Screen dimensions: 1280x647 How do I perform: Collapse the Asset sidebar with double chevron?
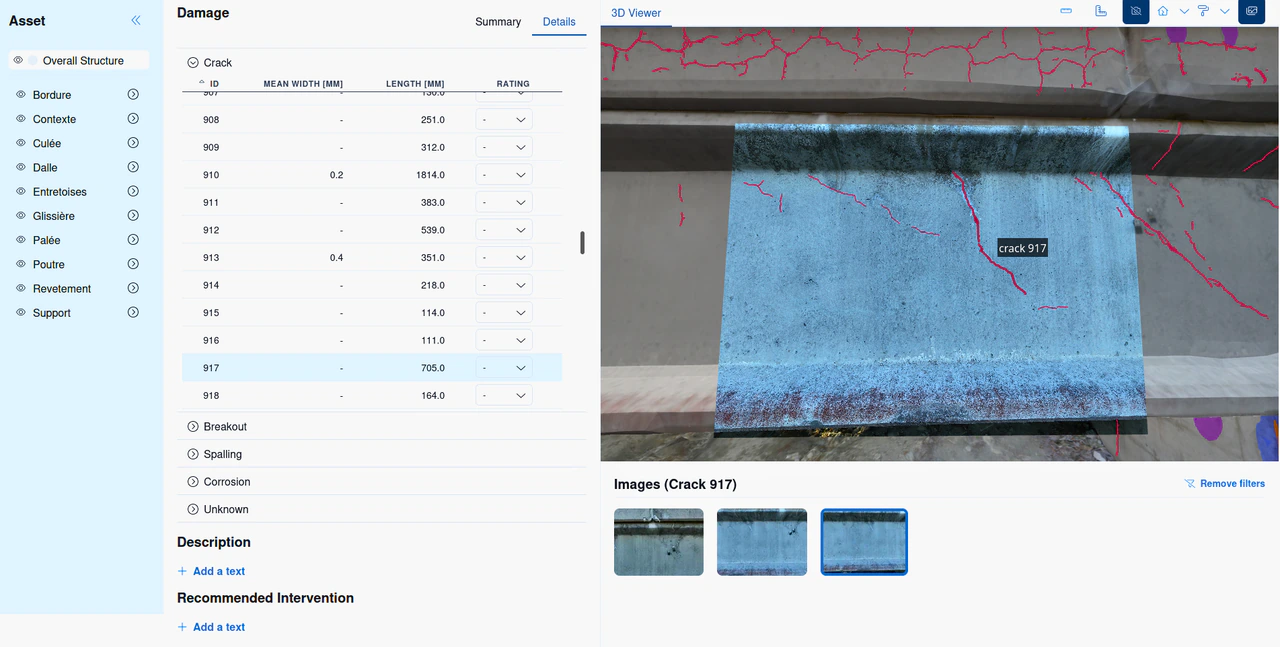pyautogui.click(x=136, y=20)
